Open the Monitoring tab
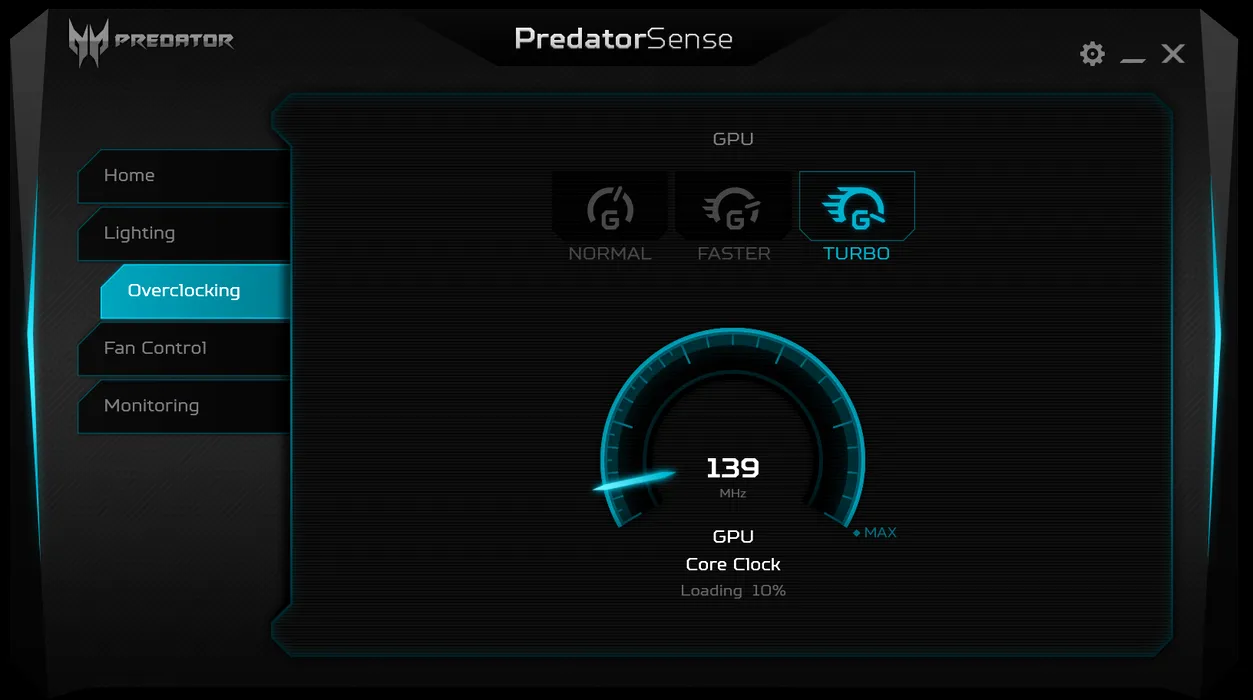 tap(184, 406)
